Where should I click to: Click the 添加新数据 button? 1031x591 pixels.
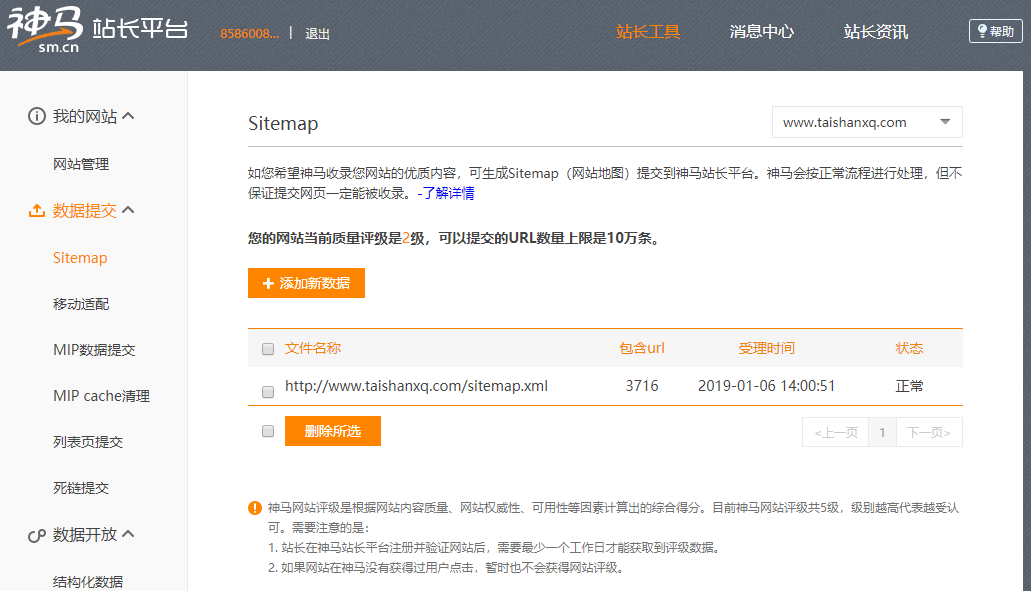click(x=306, y=283)
